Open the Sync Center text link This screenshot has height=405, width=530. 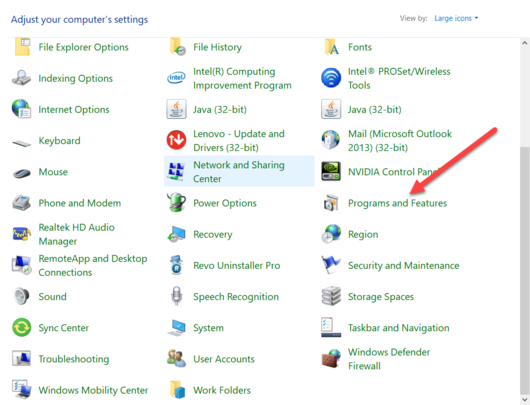point(64,328)
